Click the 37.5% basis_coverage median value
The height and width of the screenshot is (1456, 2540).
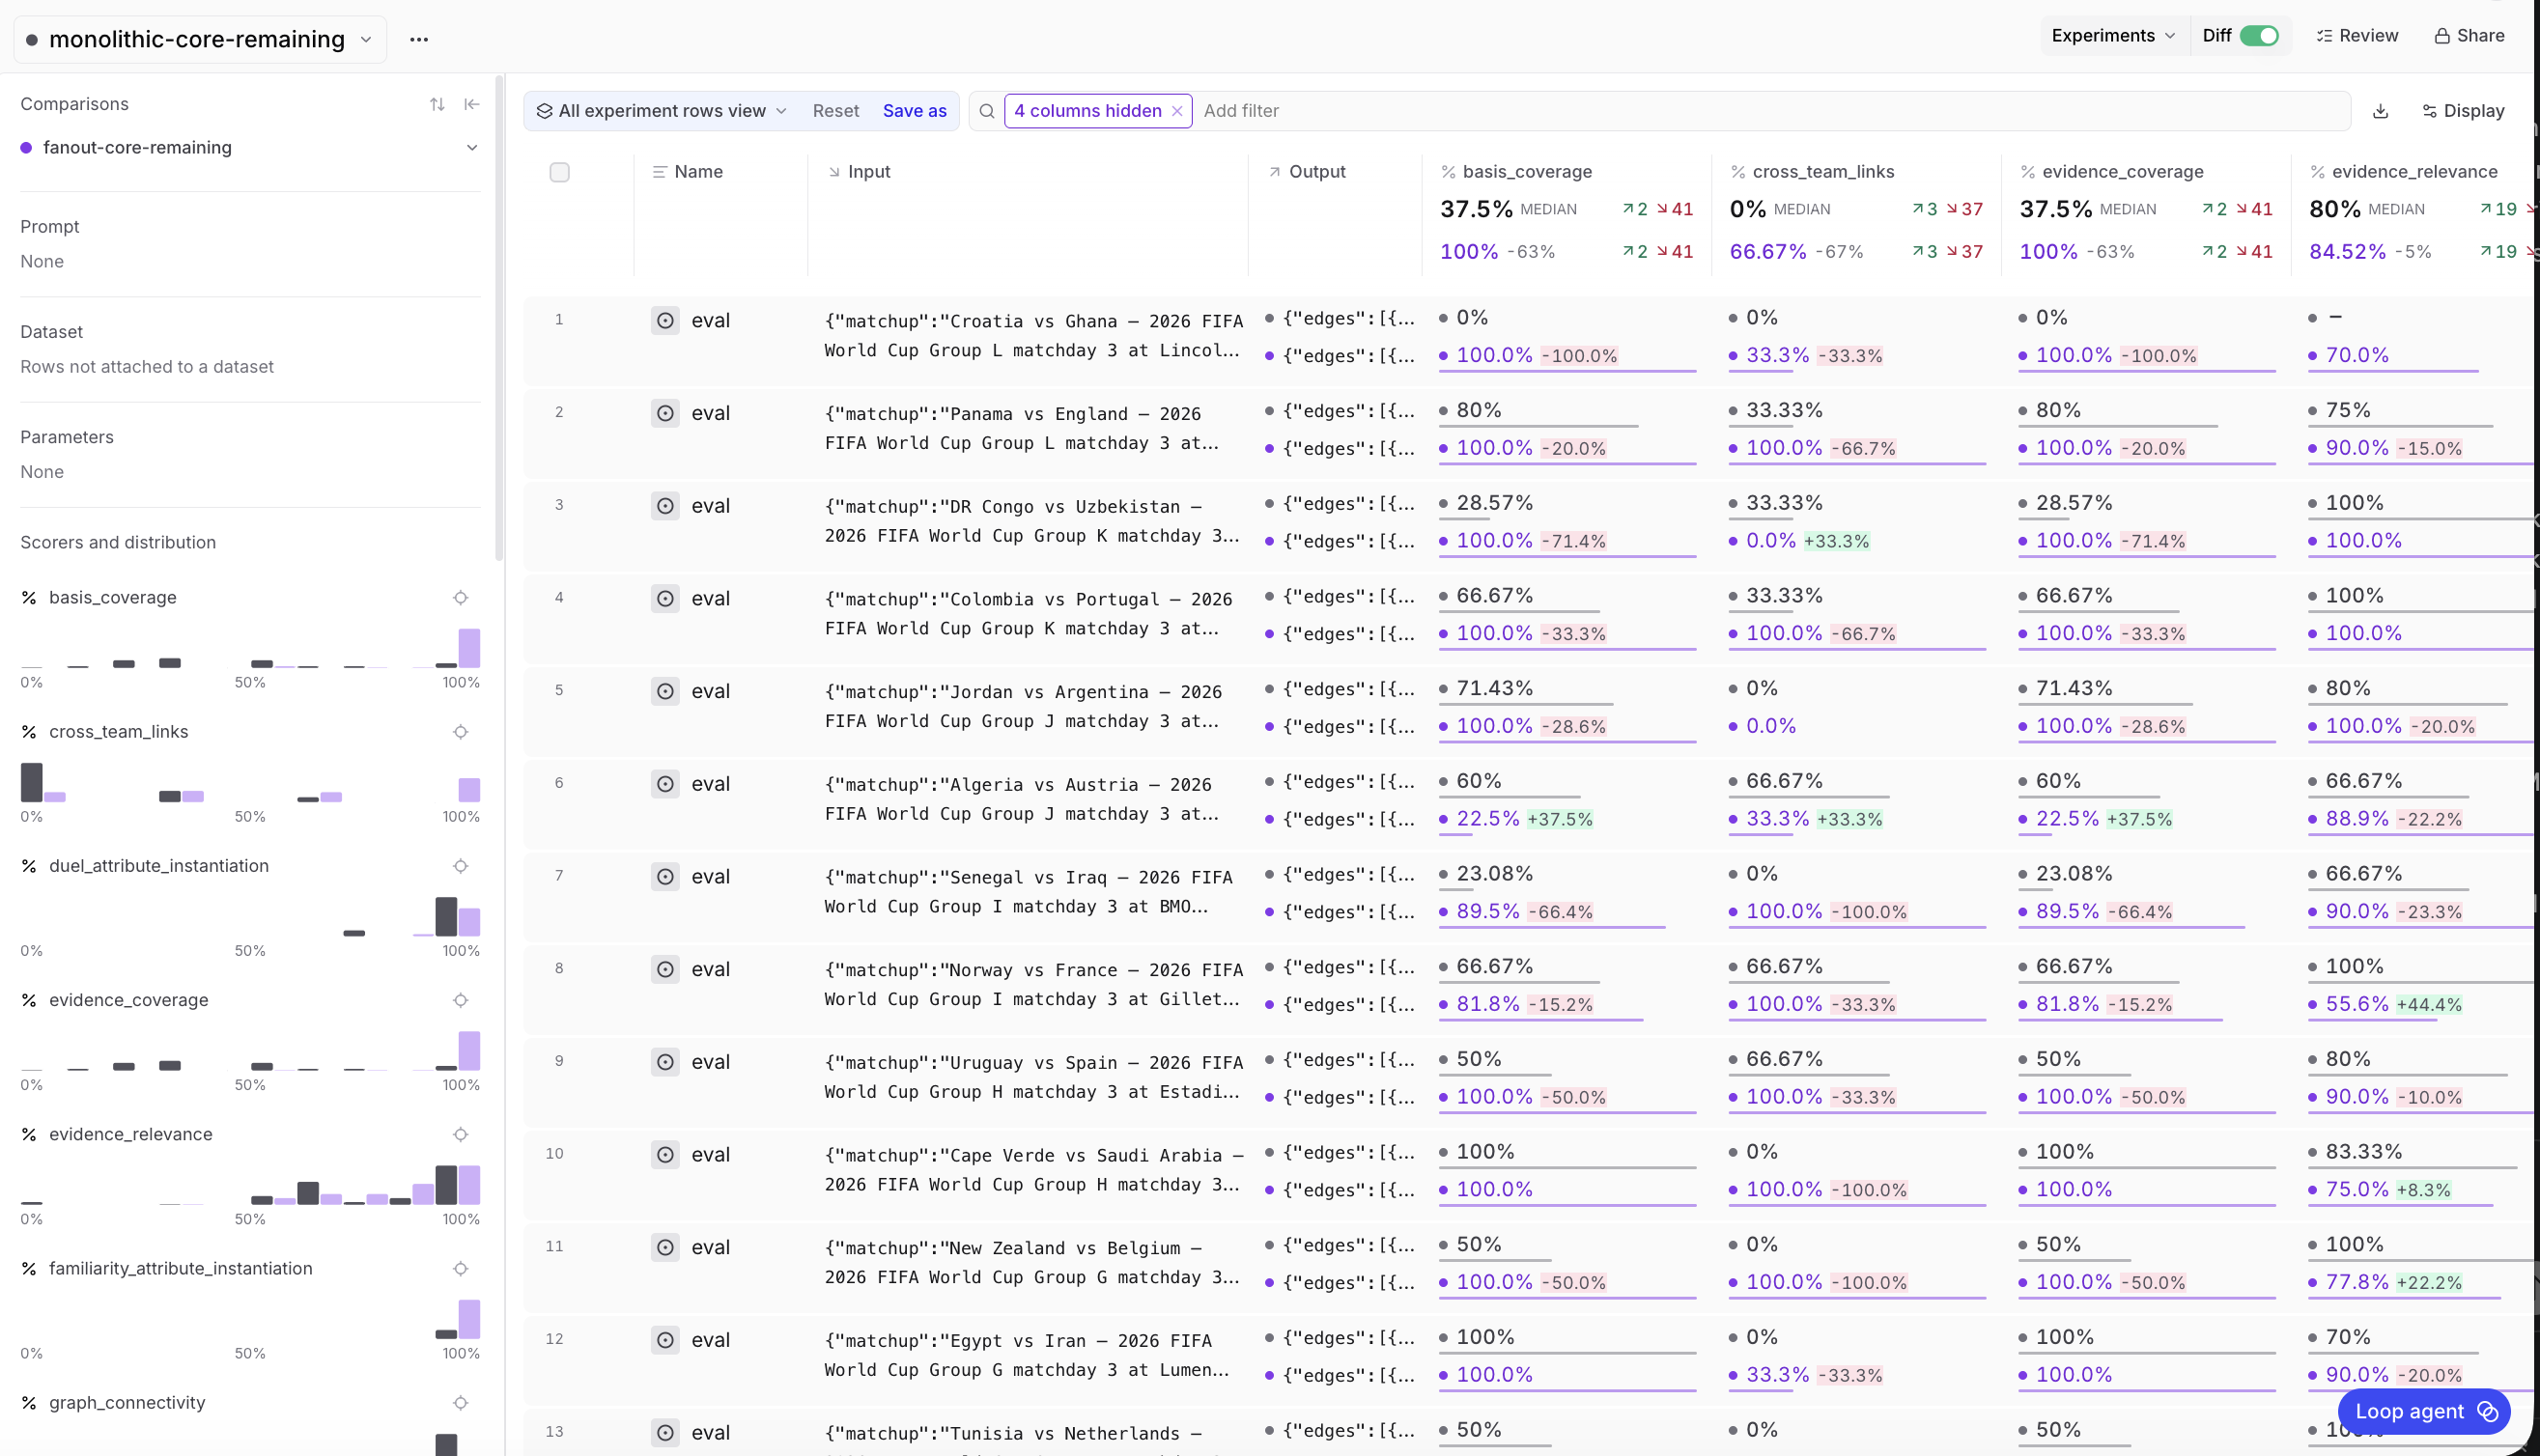[x=1476, y=209]
